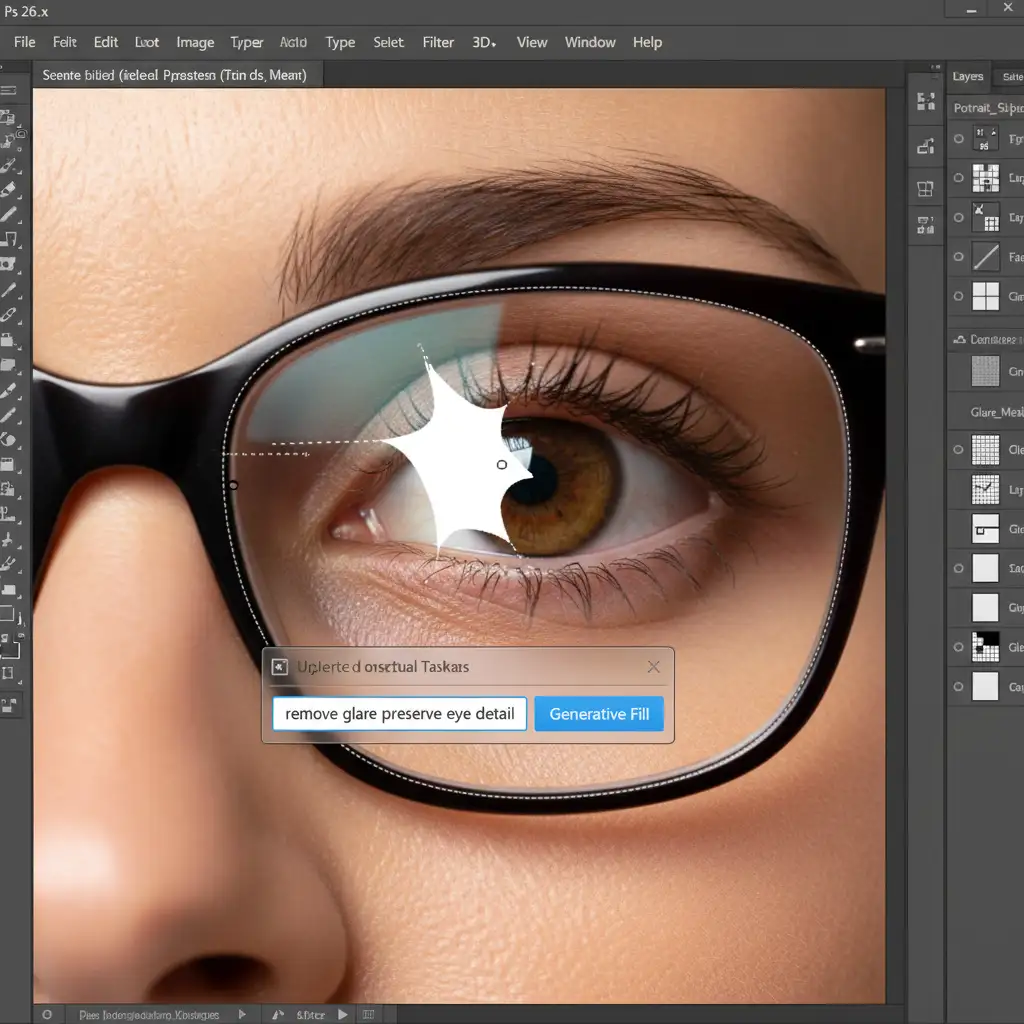Click the fourth icon in the collapsed panel dock
1024x1024 pixels.
[925, 226]
